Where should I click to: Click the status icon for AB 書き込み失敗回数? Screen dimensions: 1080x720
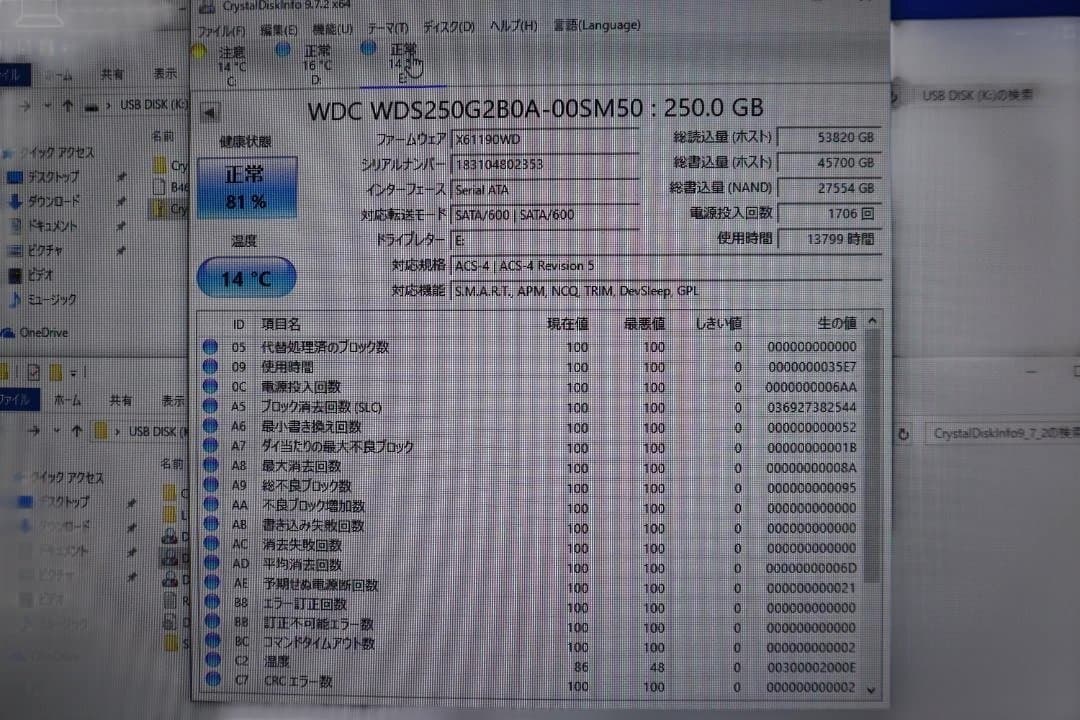click(211, 524)
